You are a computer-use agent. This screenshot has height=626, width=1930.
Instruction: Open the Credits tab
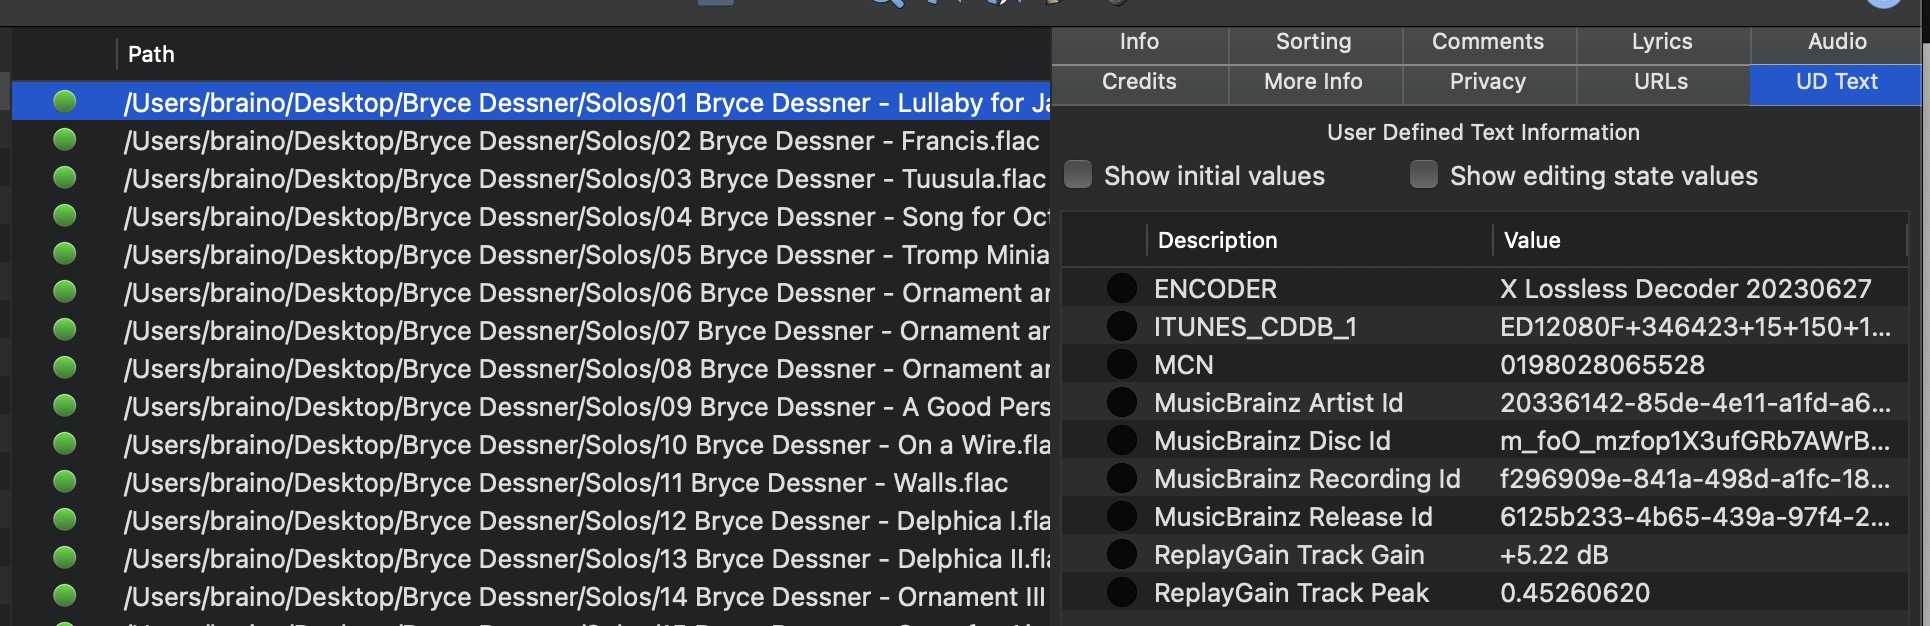pyautogui.click(x=1139, y=82)
